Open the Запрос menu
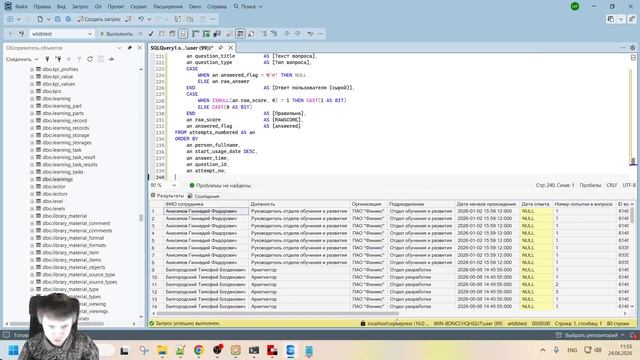Image resolution: width=640 pixels, height=360 pixels. click(x=80, y=7)
